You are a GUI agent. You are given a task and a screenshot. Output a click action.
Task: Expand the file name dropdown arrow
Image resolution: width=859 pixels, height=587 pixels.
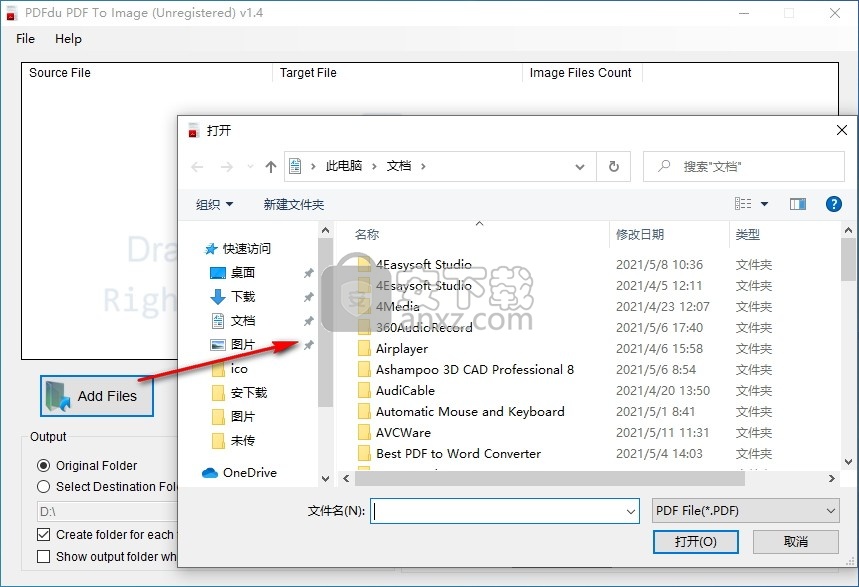coord(631,511)
